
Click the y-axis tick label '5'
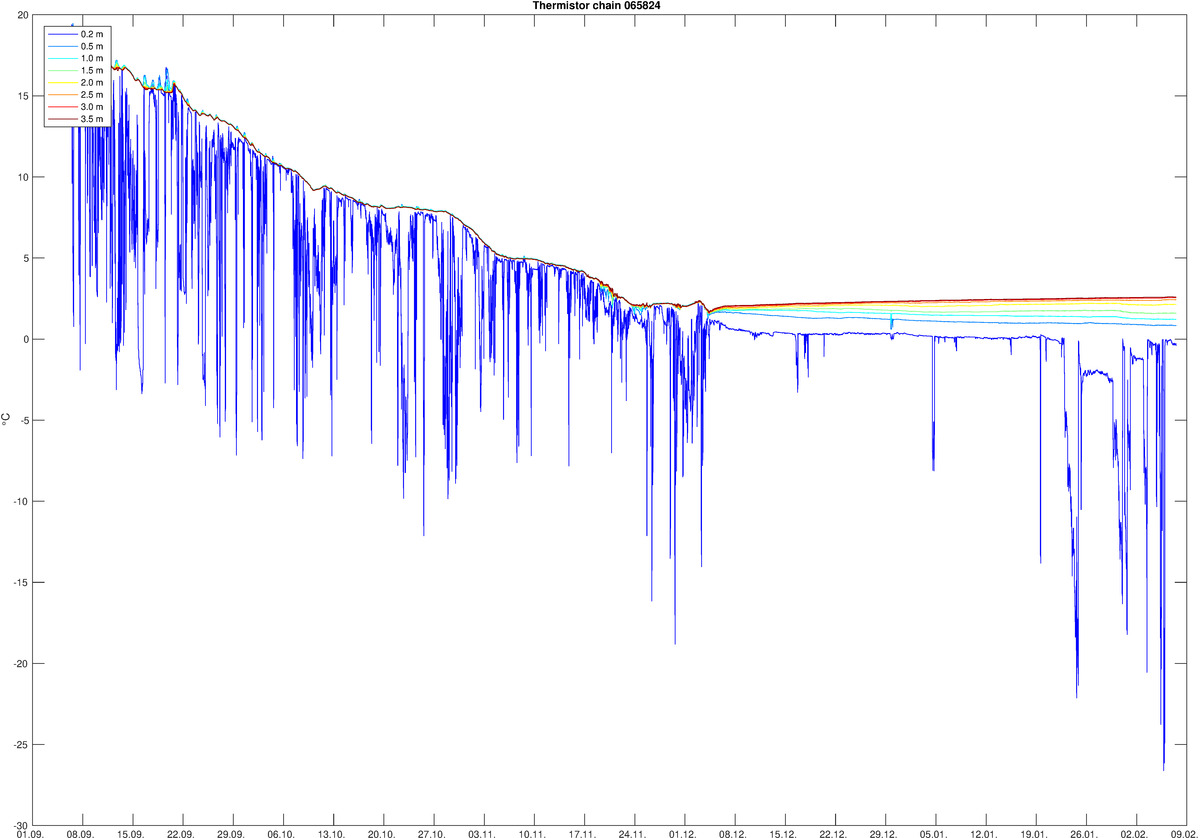tap(26, 258)
